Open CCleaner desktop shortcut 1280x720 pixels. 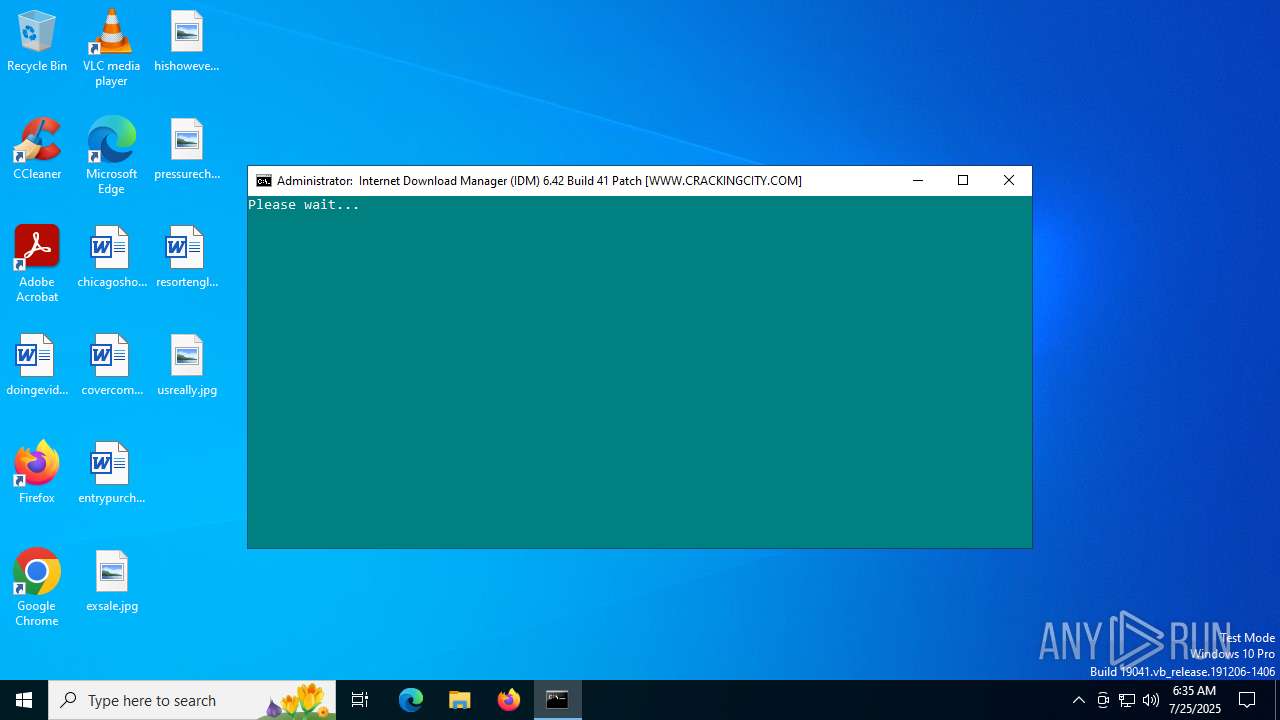coord(37,150)
